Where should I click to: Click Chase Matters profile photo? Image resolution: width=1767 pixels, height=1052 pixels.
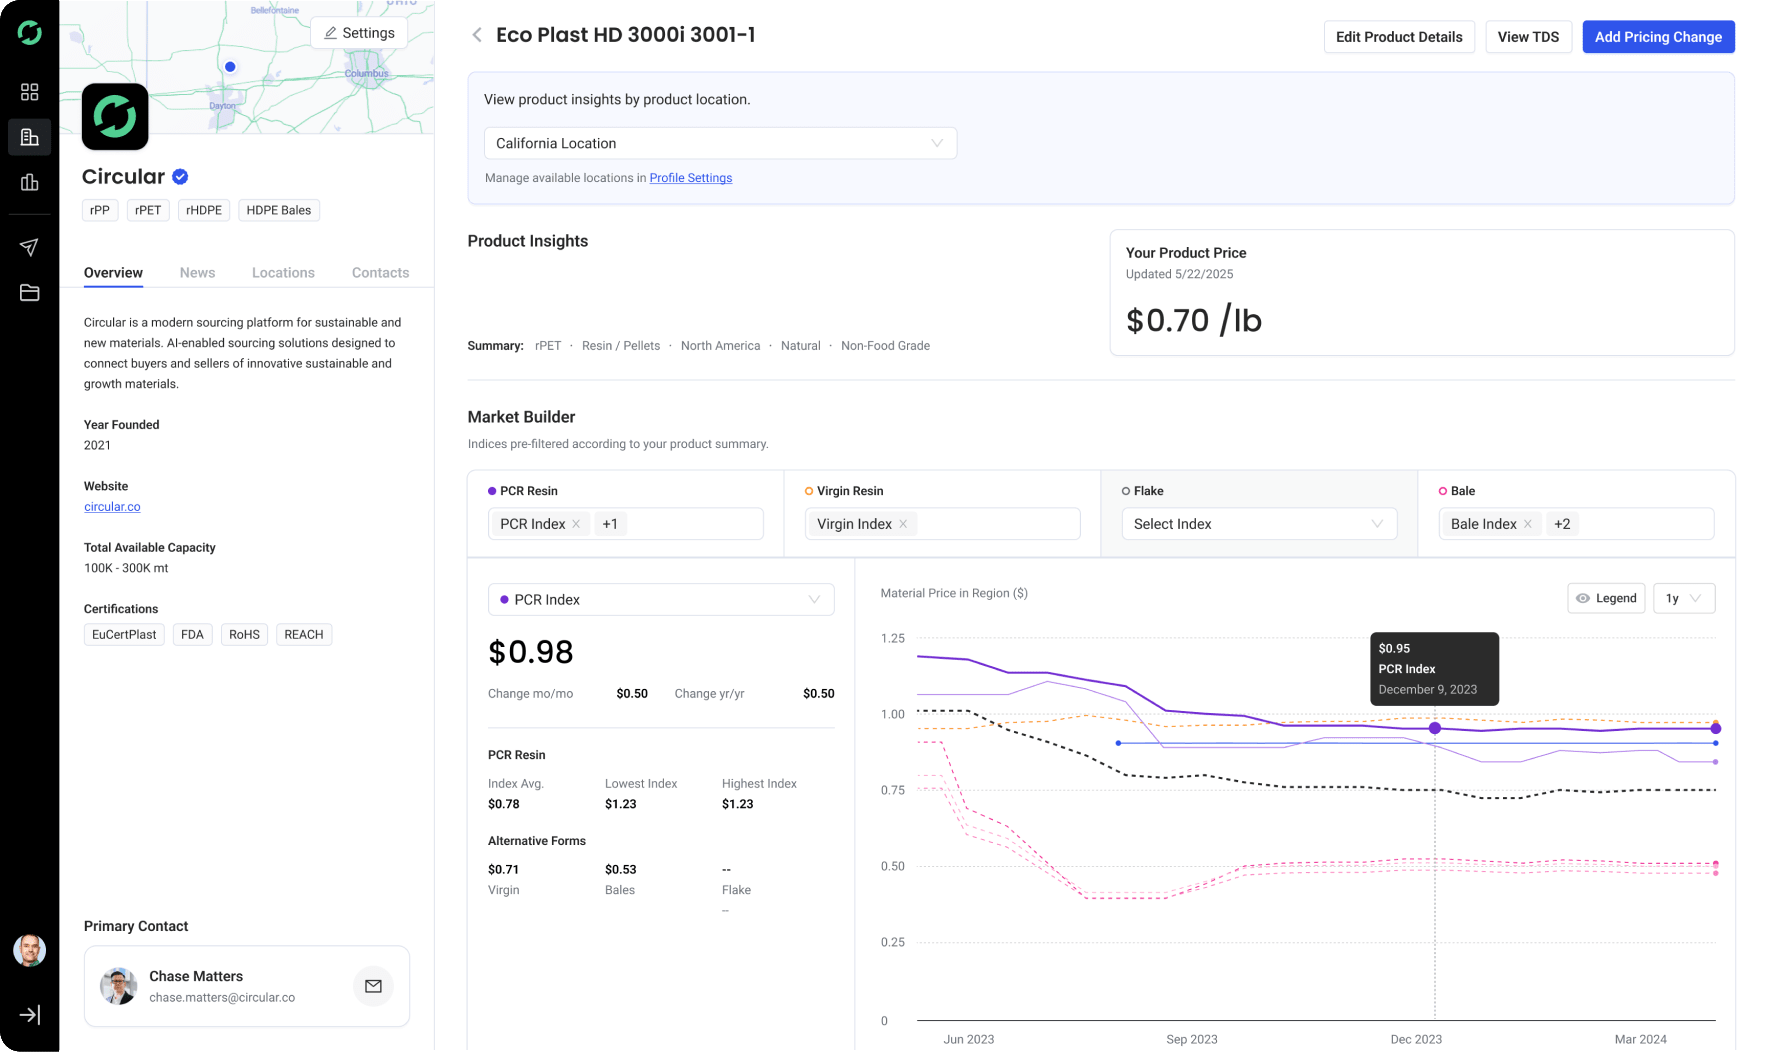coord(119,986)
